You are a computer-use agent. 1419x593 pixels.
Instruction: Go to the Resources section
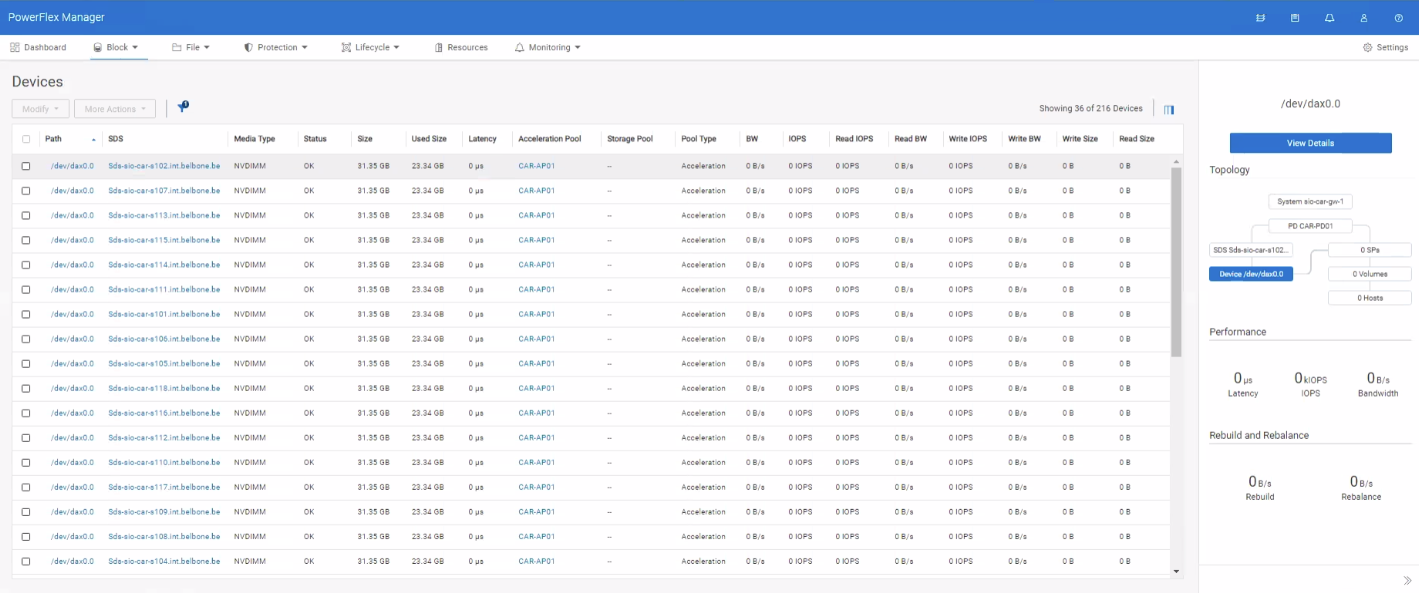pos(461,46)
